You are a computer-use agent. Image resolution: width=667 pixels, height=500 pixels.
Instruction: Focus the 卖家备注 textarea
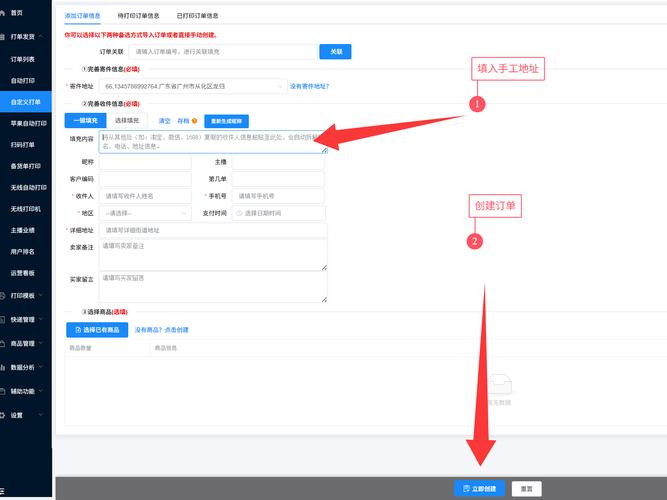point(213,255)
